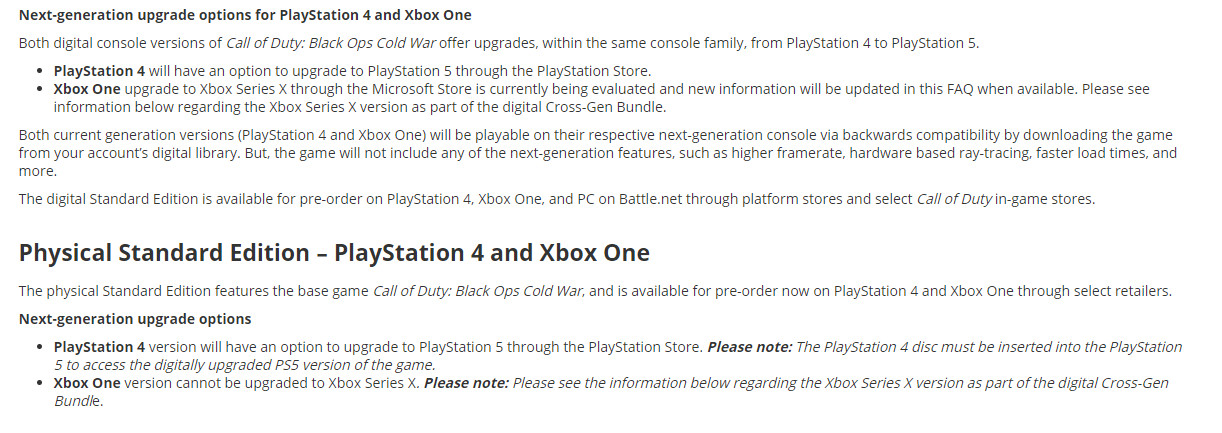Click bold "PlayStation 4" in the physical edition bullets
1222x433 pixels.
[x=99, y=347]
